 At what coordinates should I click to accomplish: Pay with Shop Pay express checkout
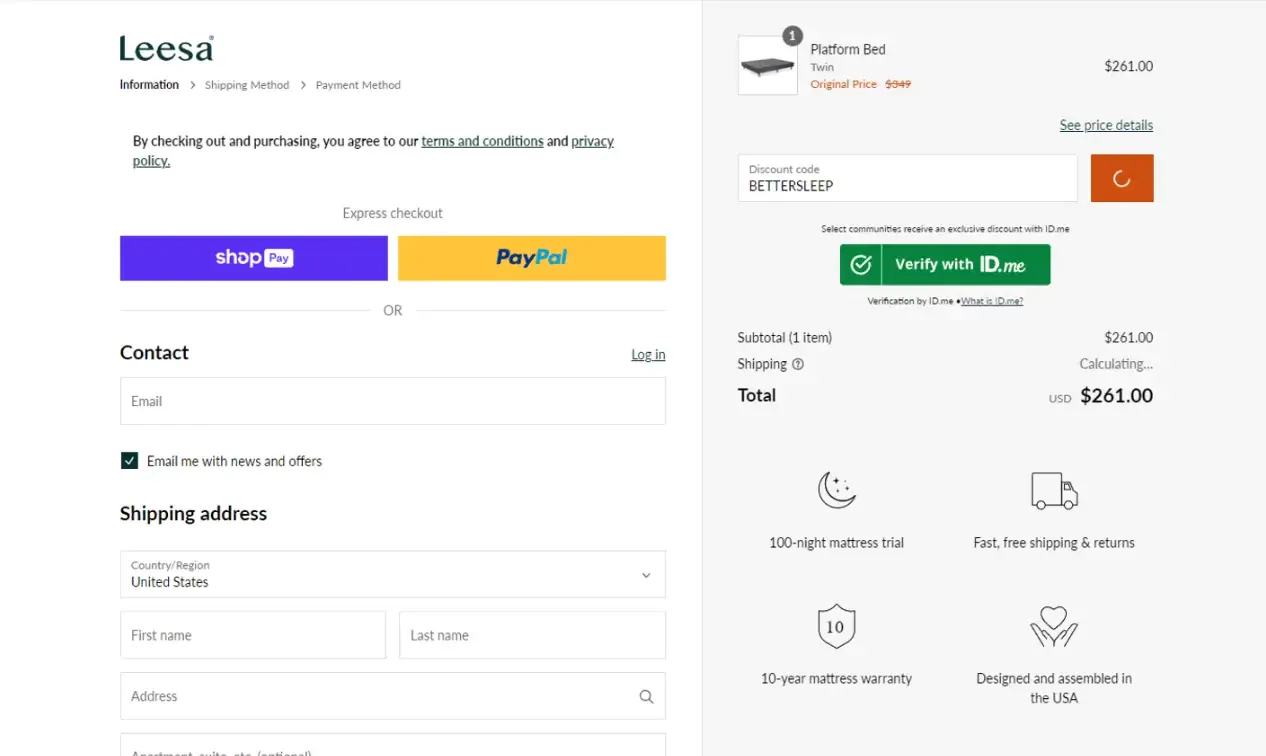[x=254, y=258]
